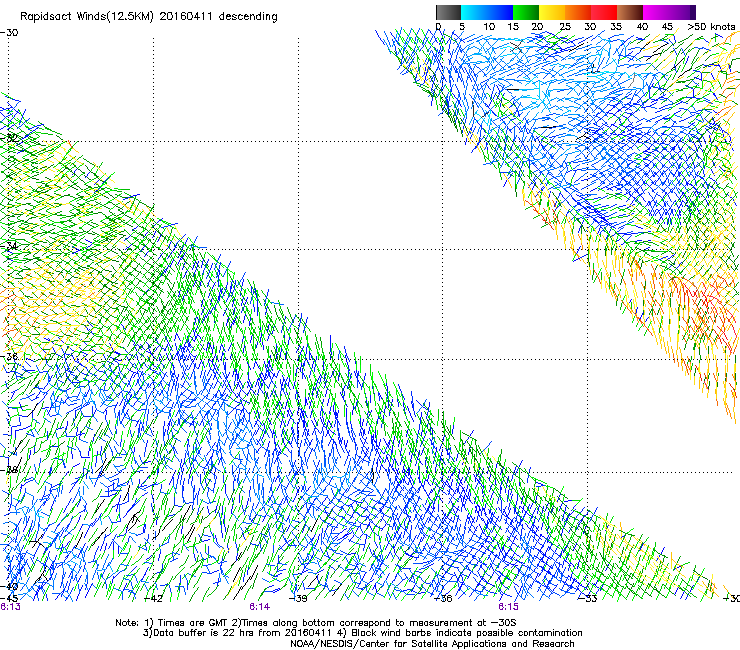The width and height of the screenshot is (740, 650).
Task: Click the 'Data buffer is 22 hrs' note line
Action: pyautogui.click(x=362, y=633)
